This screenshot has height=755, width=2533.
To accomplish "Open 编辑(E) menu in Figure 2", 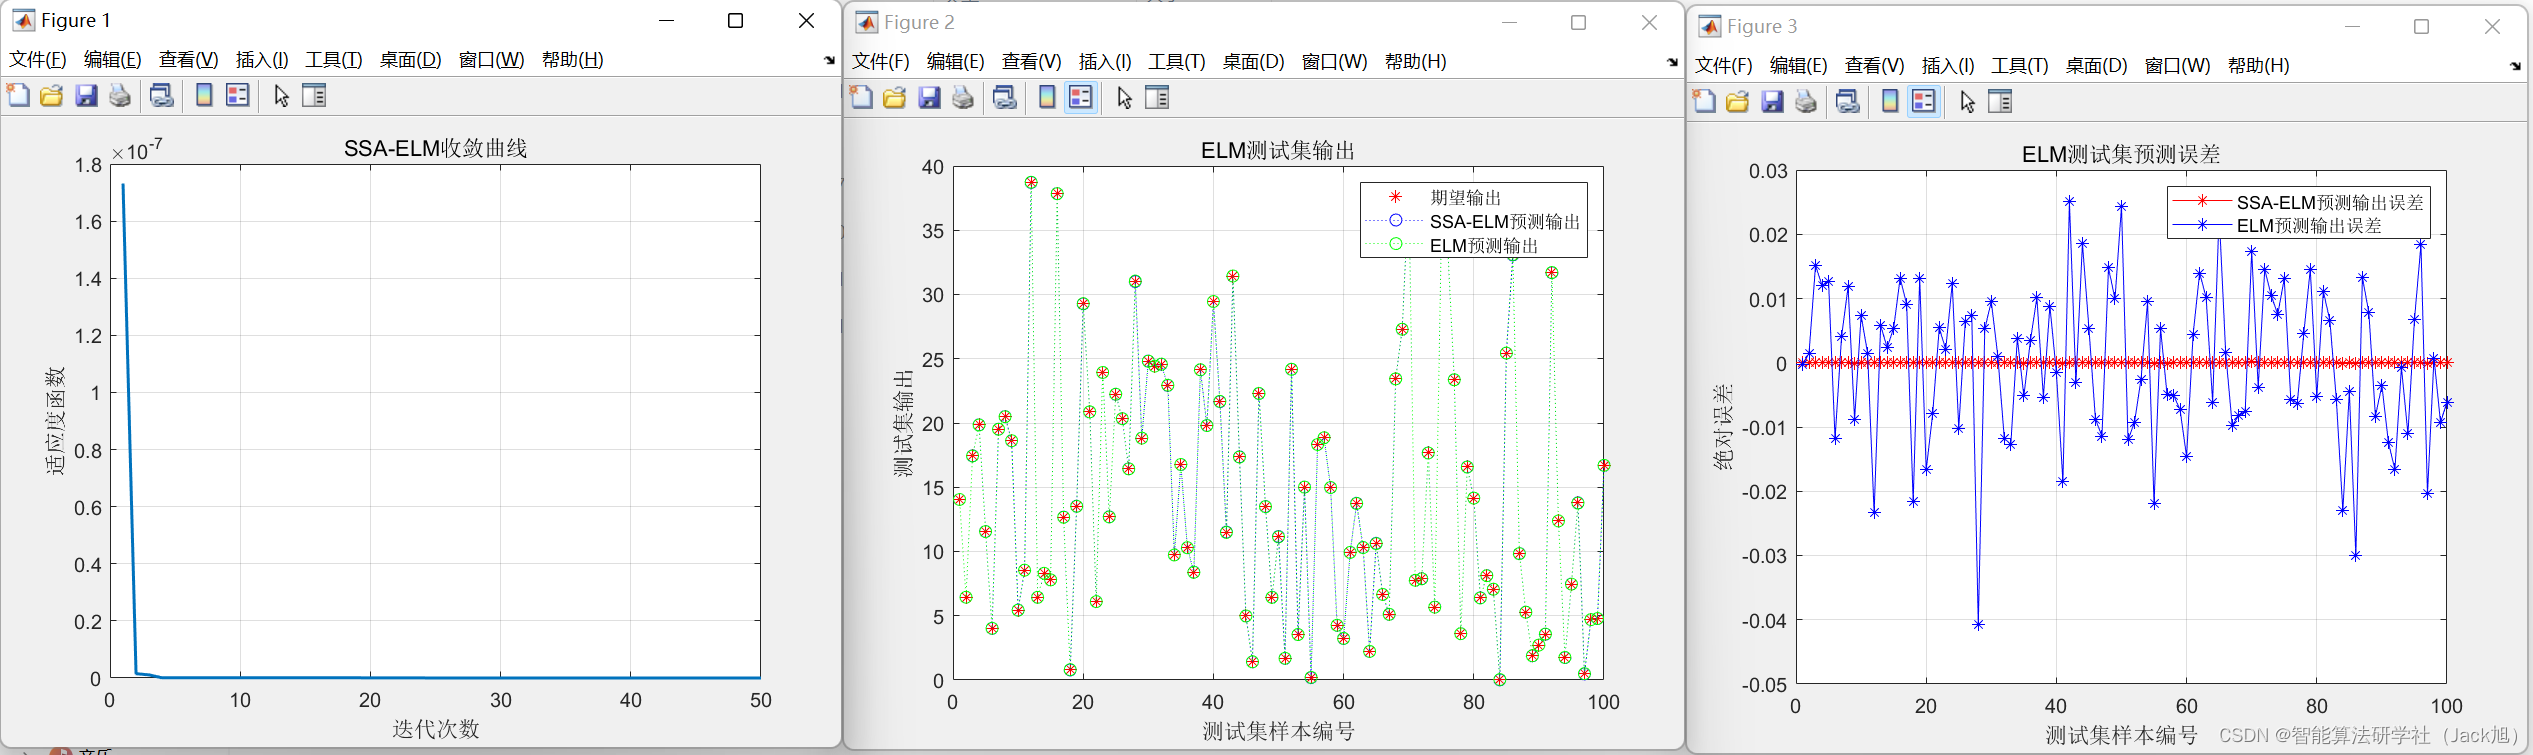I will click(x=956, y=62).
